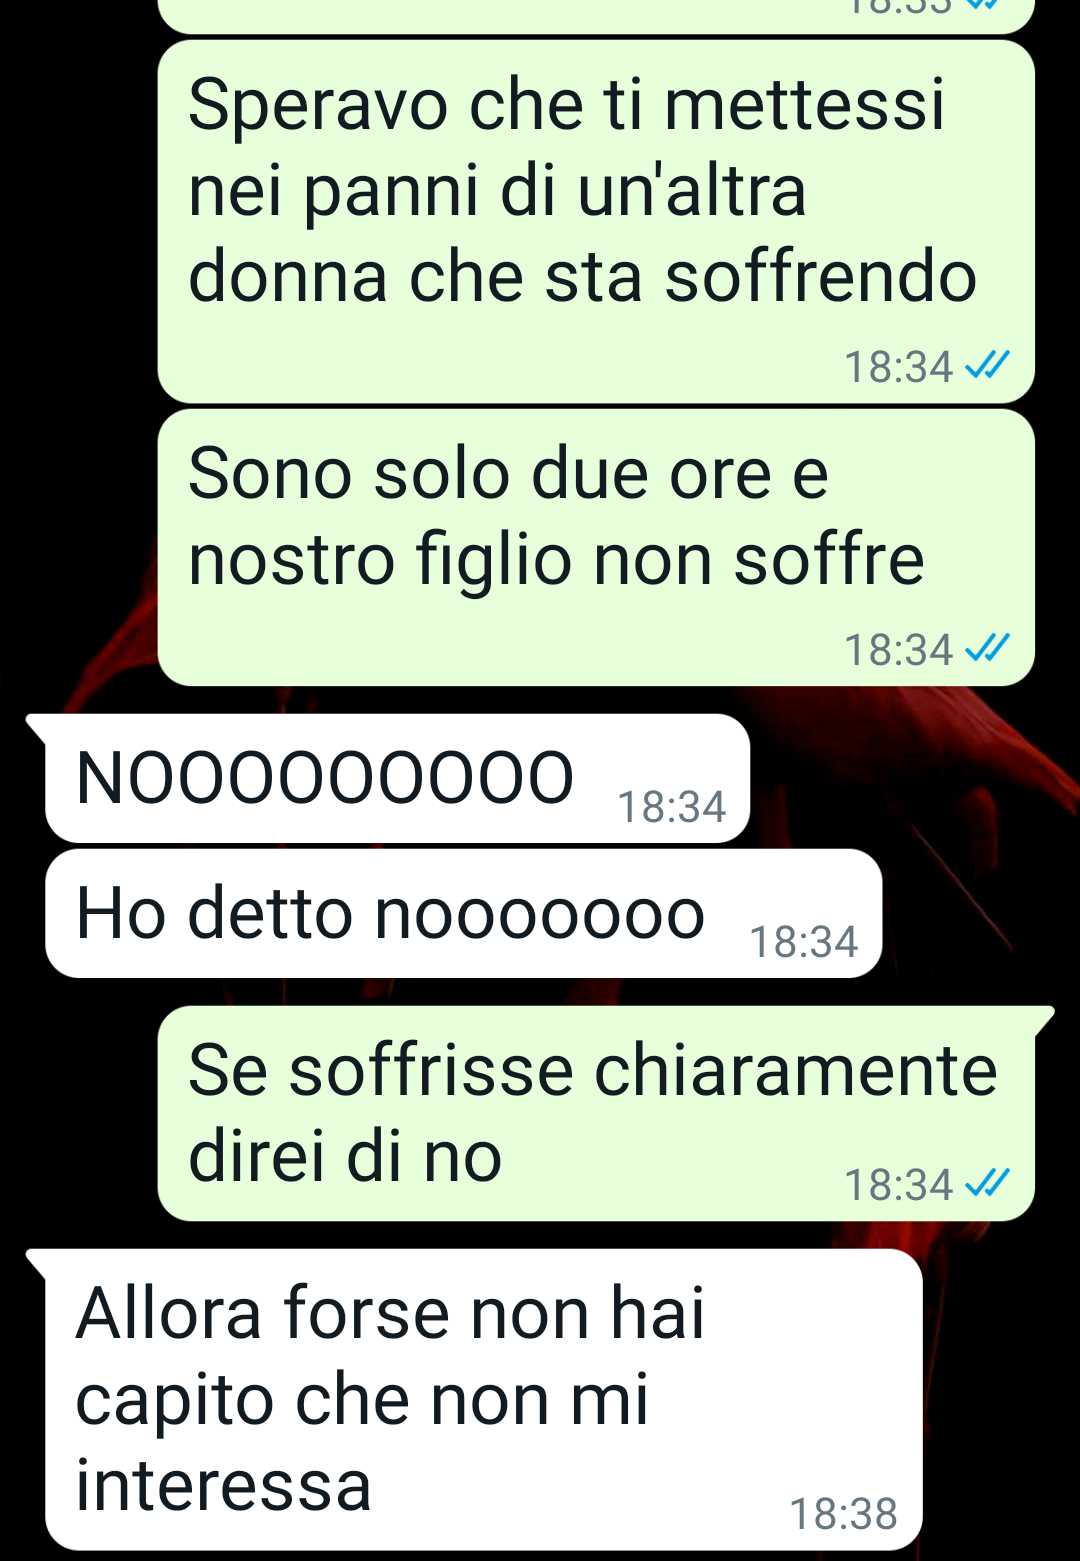Screen dimensions: 1080x1561
Task: Select the "NOOOOOOOOO" incoming message bubble
Action: tap(397, 778)
